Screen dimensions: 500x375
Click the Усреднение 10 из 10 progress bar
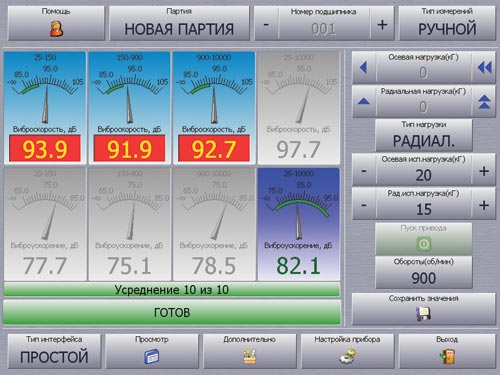pos(172,289)
